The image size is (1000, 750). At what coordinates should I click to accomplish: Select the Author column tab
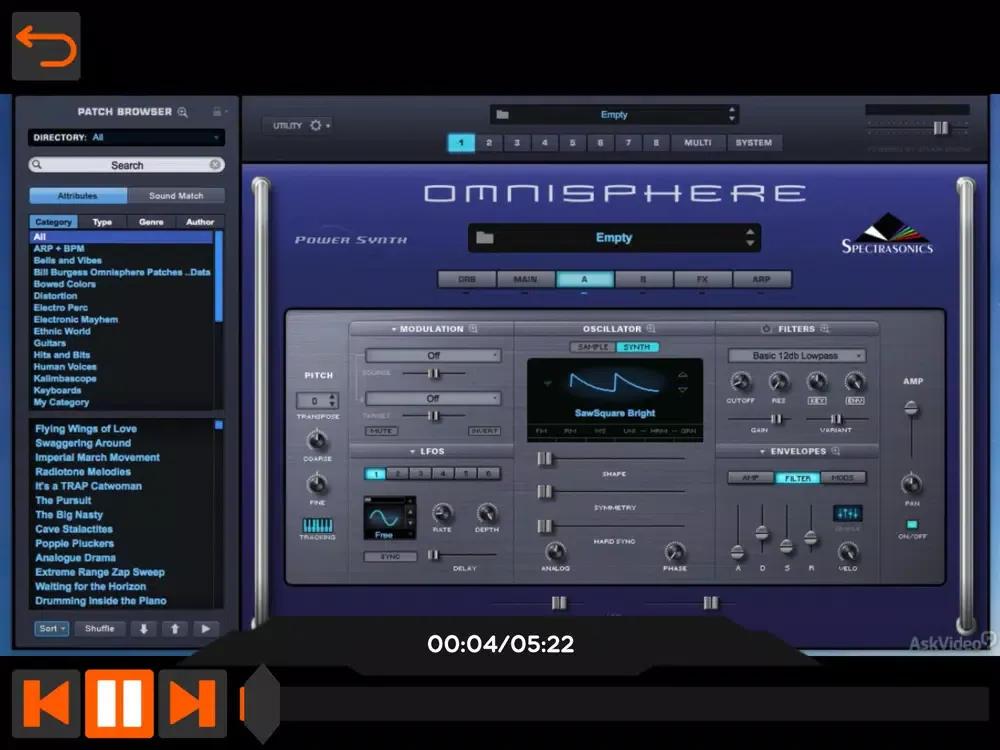point(200,222)
